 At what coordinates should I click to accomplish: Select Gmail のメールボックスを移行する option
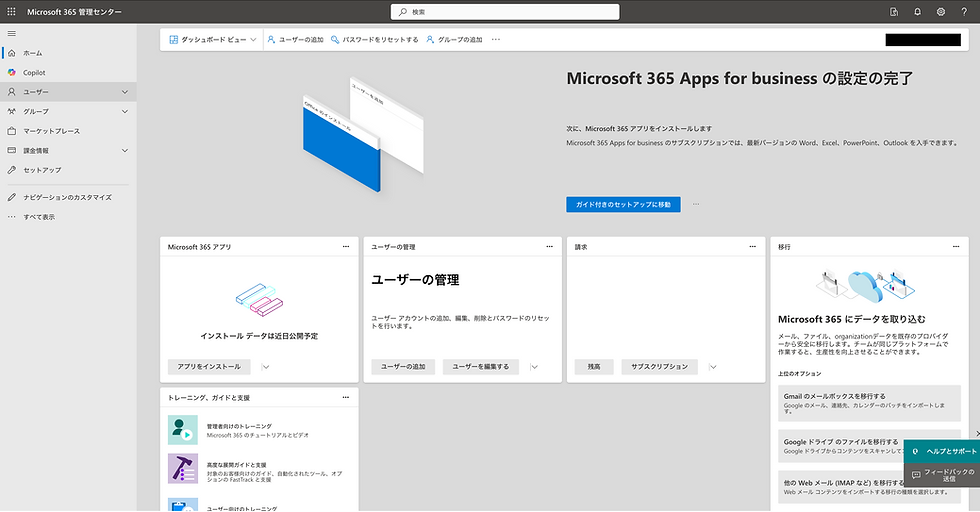[869, 403]
